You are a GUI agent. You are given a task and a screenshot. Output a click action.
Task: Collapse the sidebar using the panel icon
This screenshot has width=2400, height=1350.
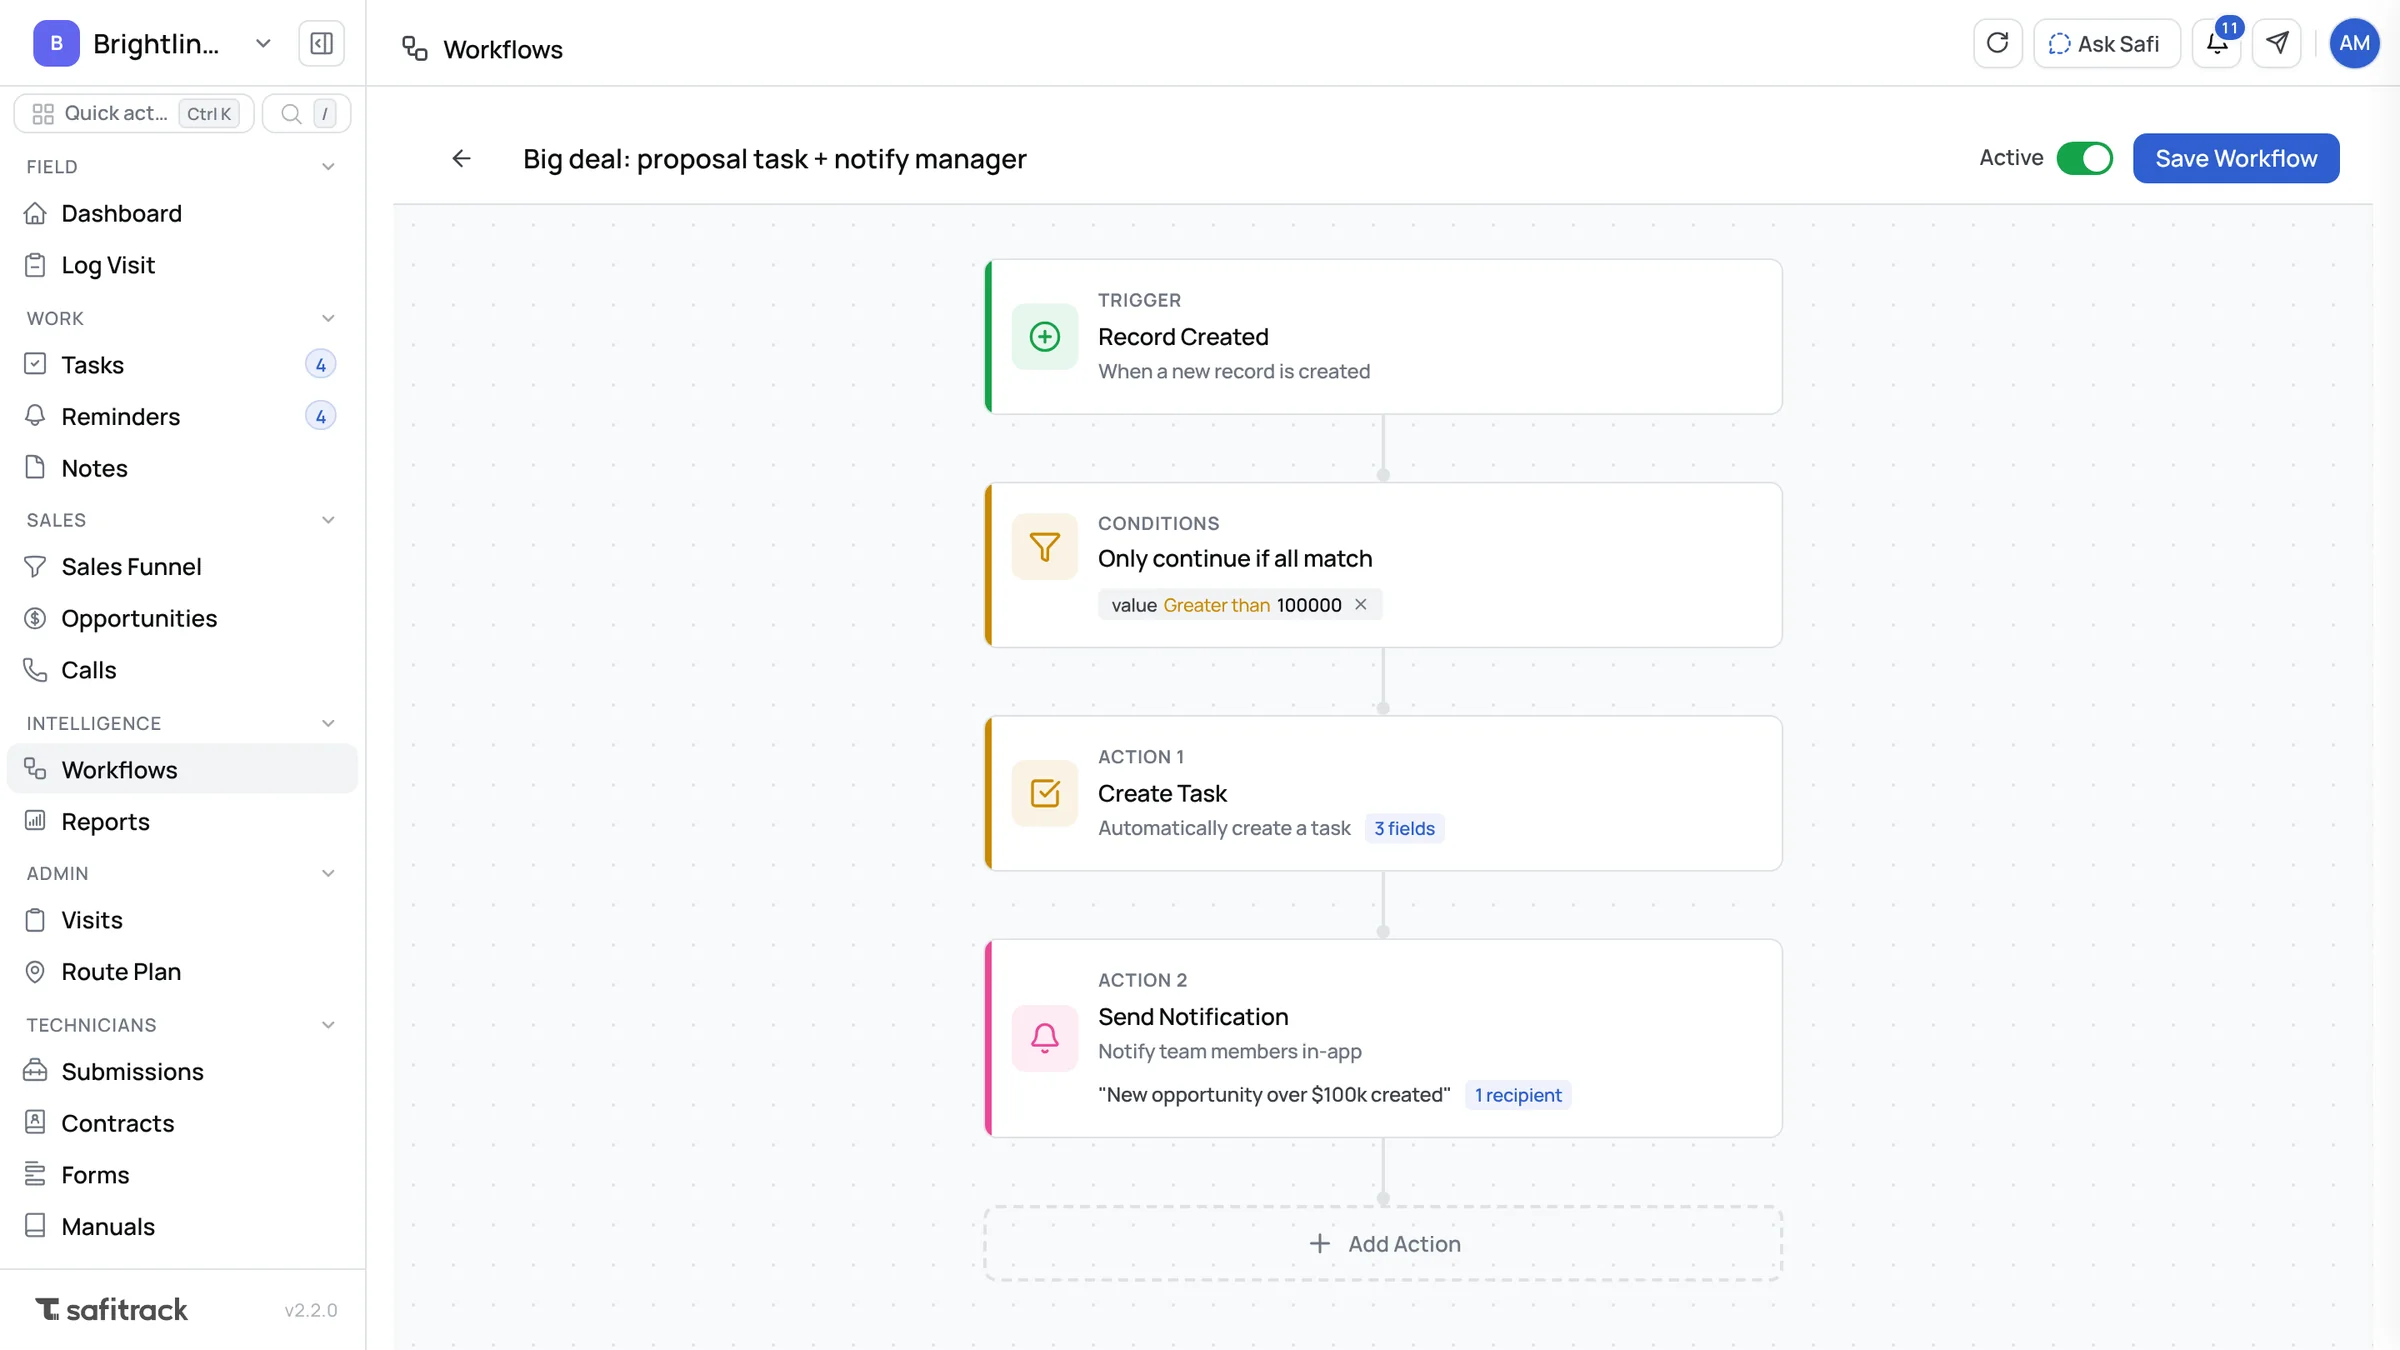coord(321,43)
